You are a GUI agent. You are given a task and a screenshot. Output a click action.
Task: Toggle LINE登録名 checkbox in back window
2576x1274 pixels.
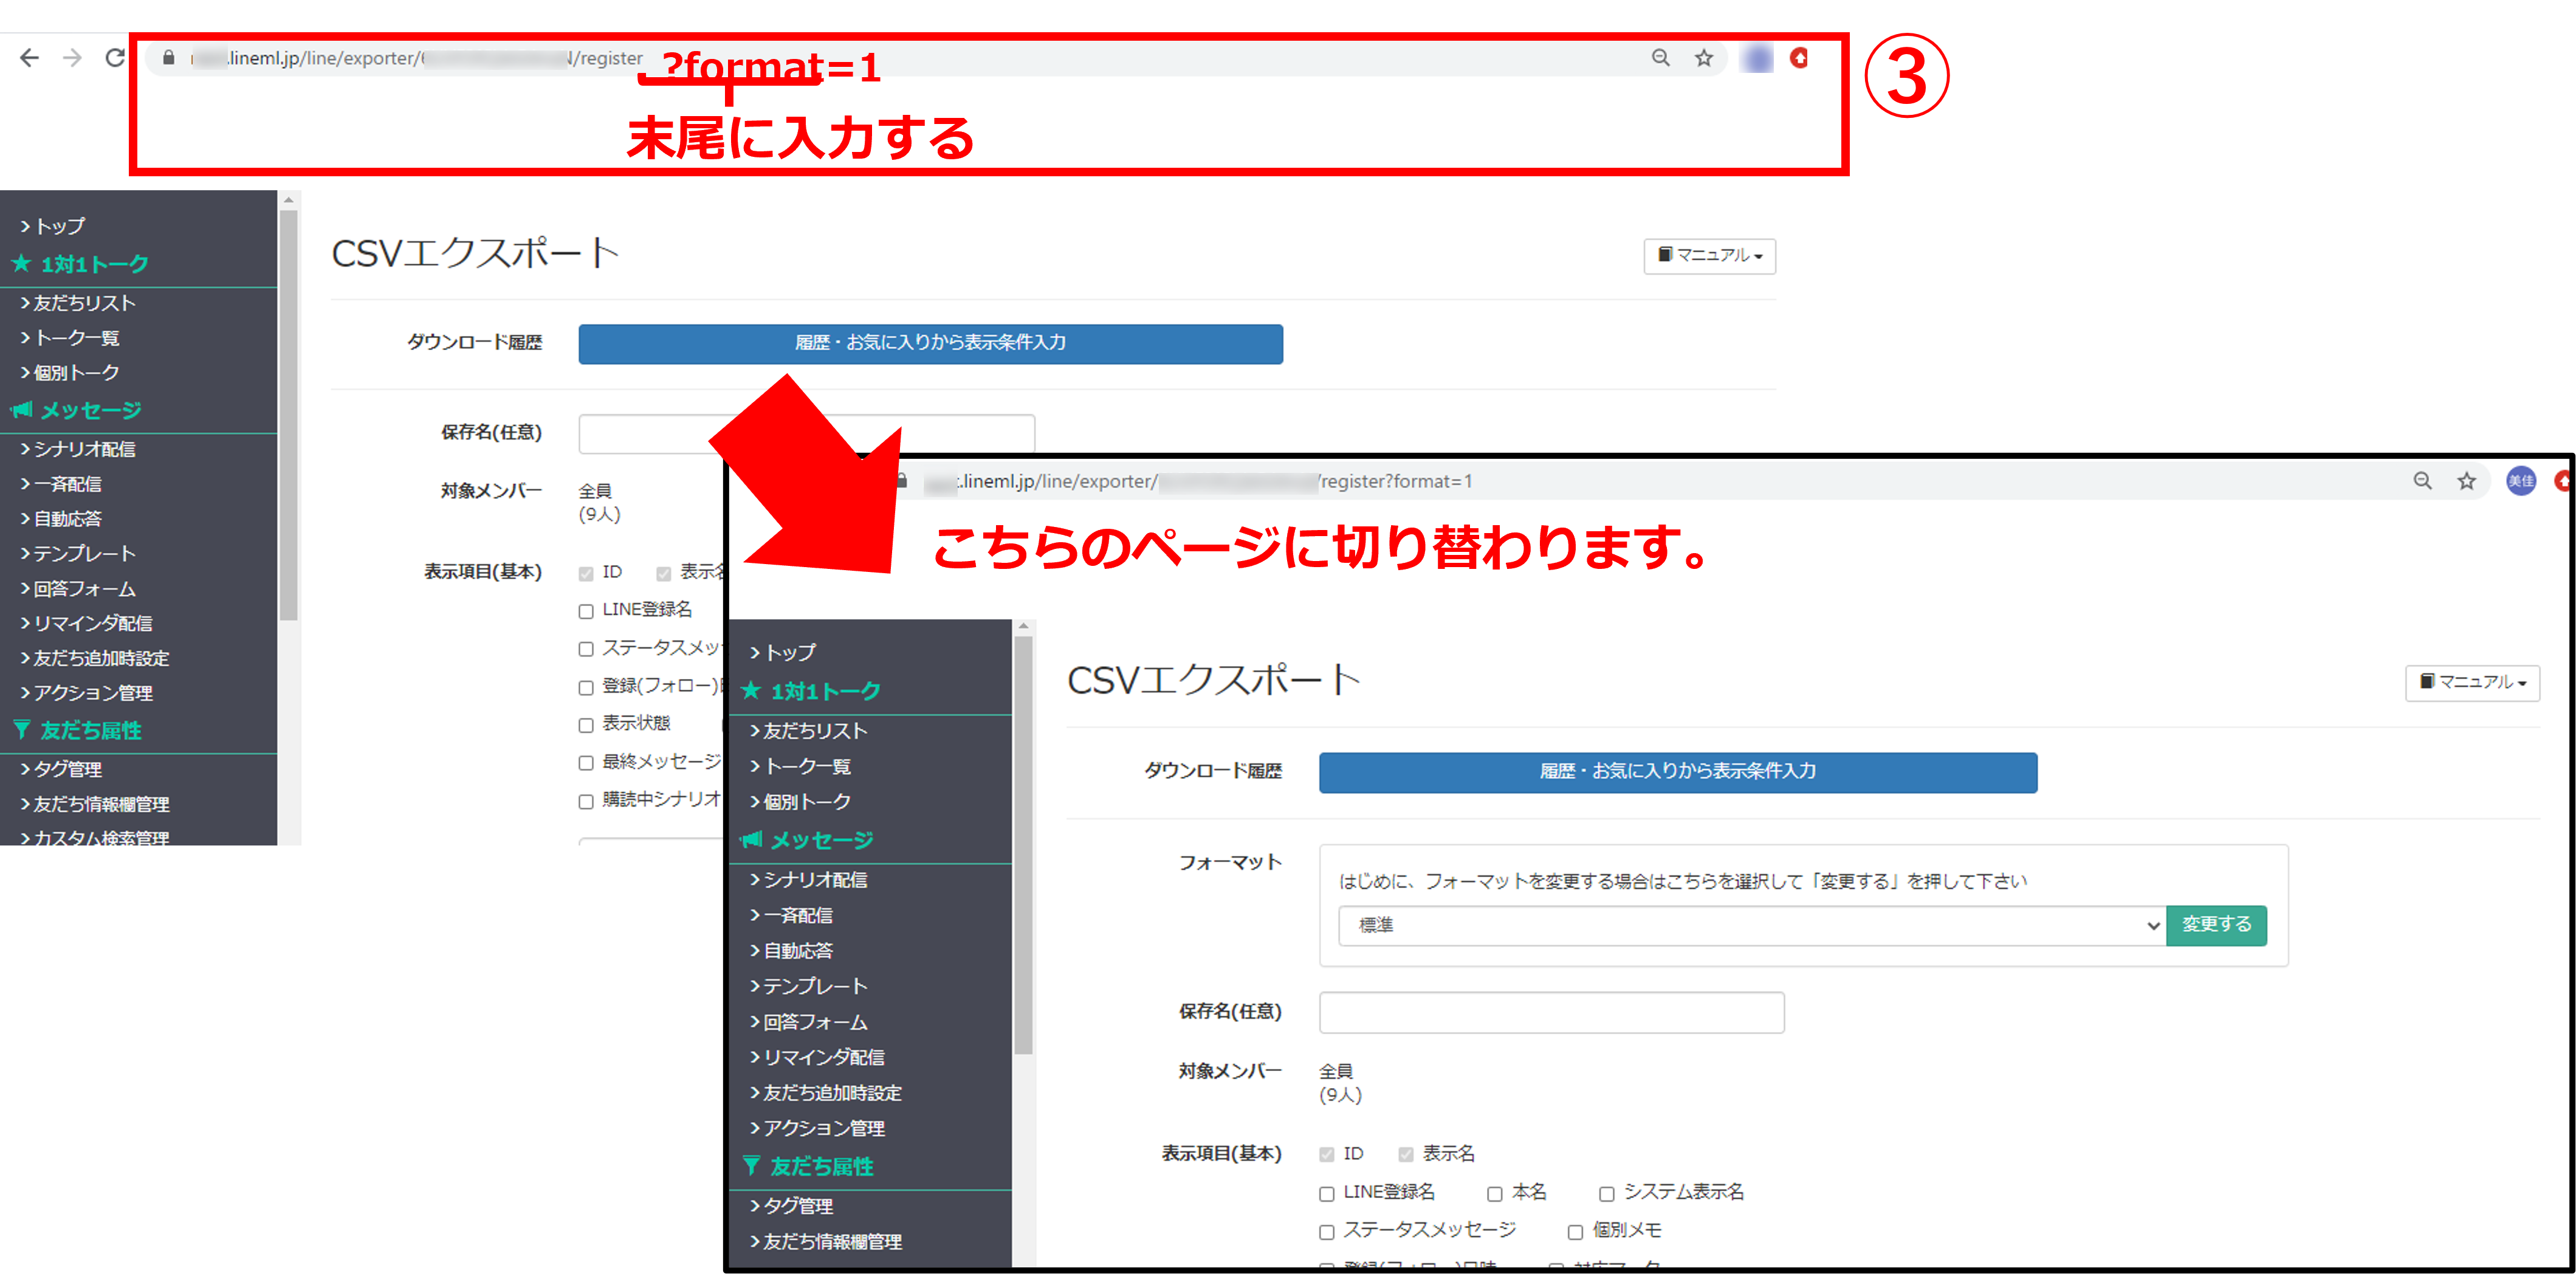click(586, 611)
